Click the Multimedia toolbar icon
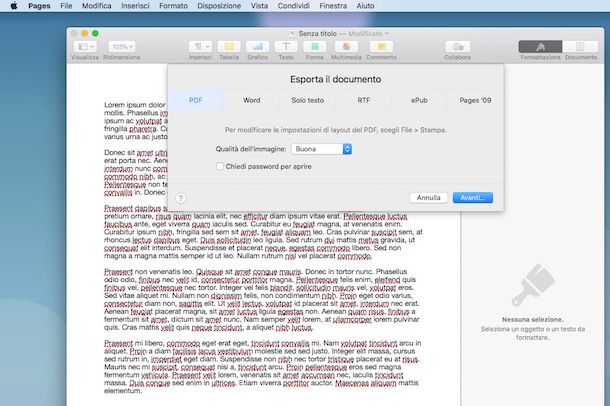 [346, 47]
